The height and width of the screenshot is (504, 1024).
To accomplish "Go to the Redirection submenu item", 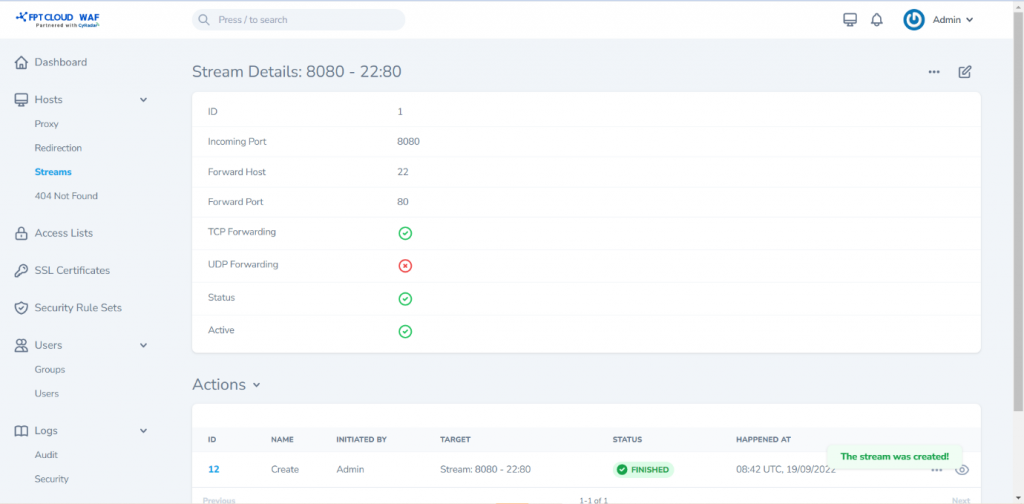I will 58,148.
